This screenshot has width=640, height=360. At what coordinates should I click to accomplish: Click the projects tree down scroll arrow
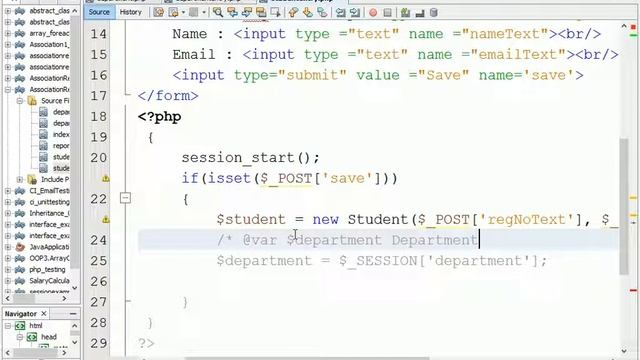click(x=75, y=288)
